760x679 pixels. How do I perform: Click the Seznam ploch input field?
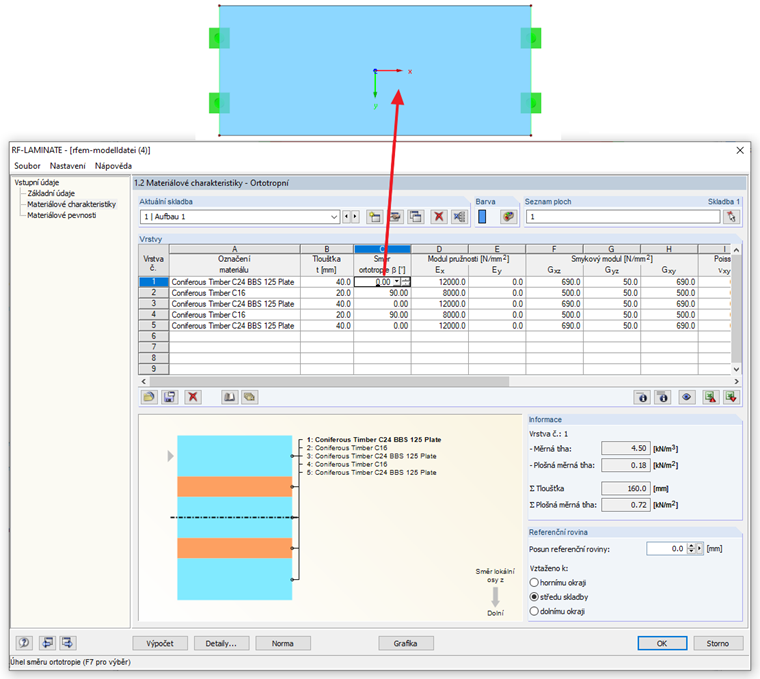click(623, 217)
